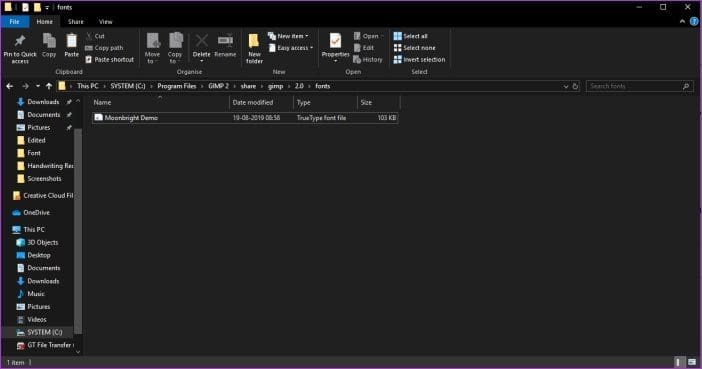Open Creative Cloud Files in sidebar

47,195
